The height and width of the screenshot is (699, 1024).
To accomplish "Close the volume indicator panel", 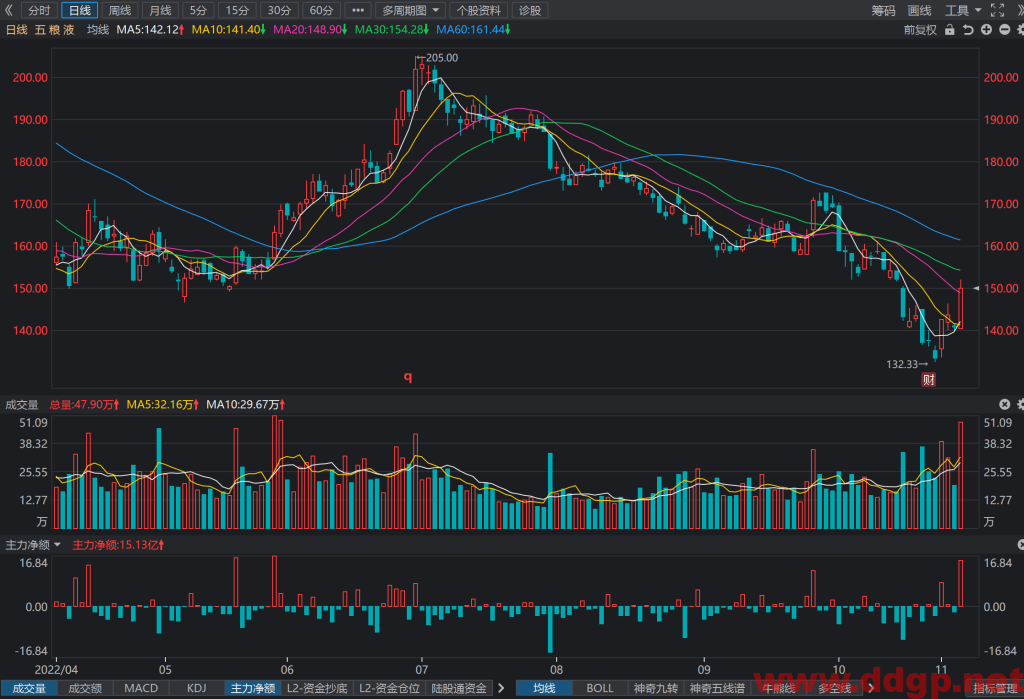I will (1004, 404).
